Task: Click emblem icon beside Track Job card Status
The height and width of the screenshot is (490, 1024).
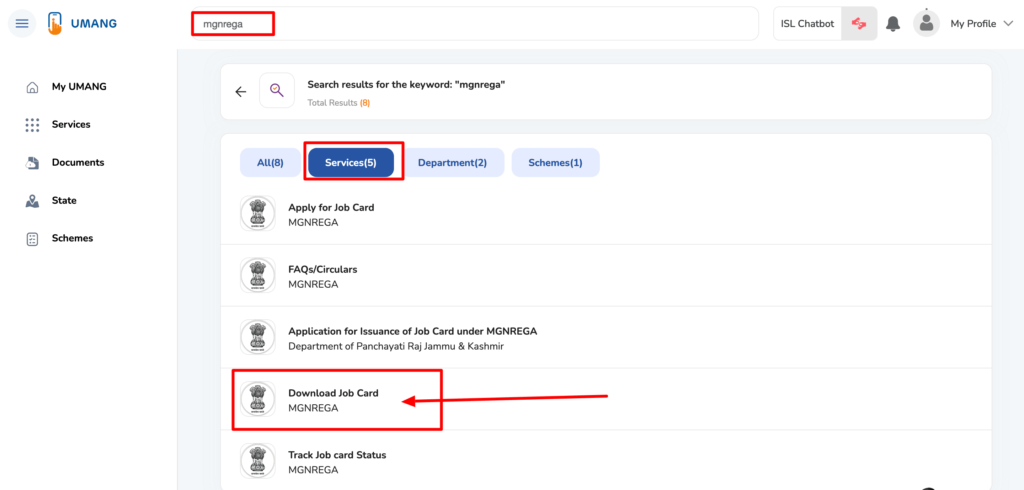Action: [257, 461]
